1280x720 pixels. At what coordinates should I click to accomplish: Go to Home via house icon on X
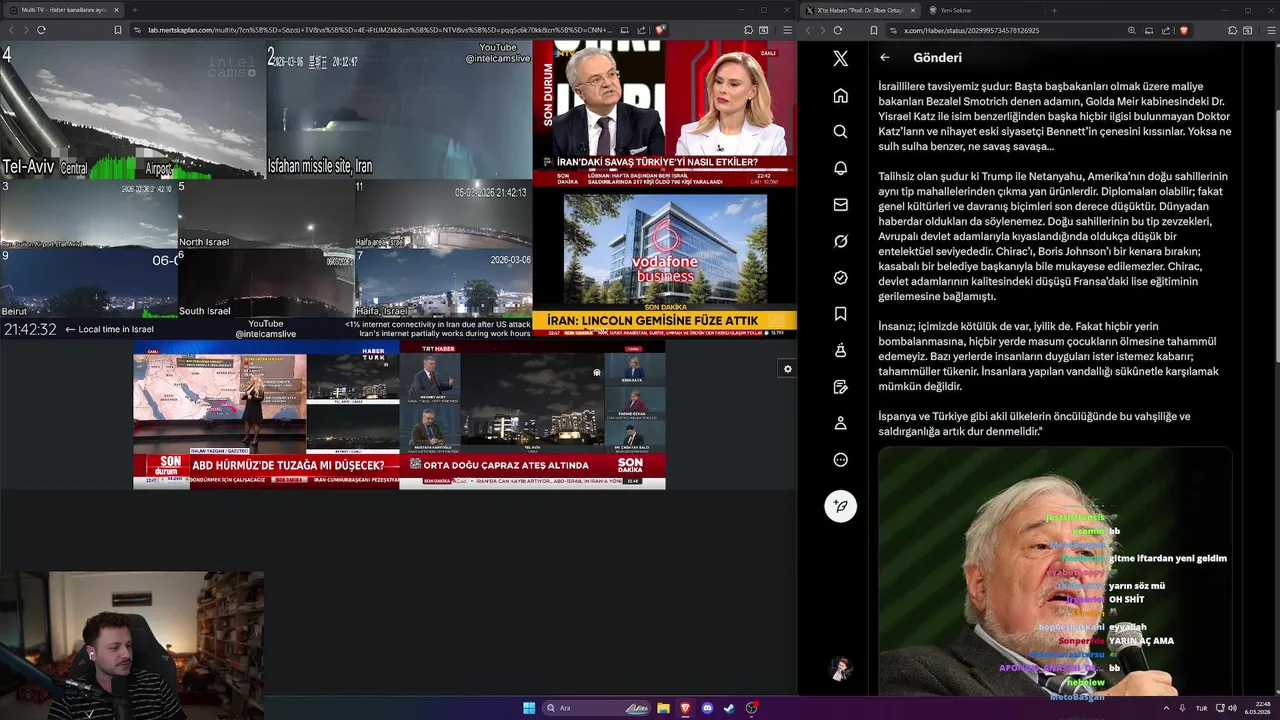point(840,96)
